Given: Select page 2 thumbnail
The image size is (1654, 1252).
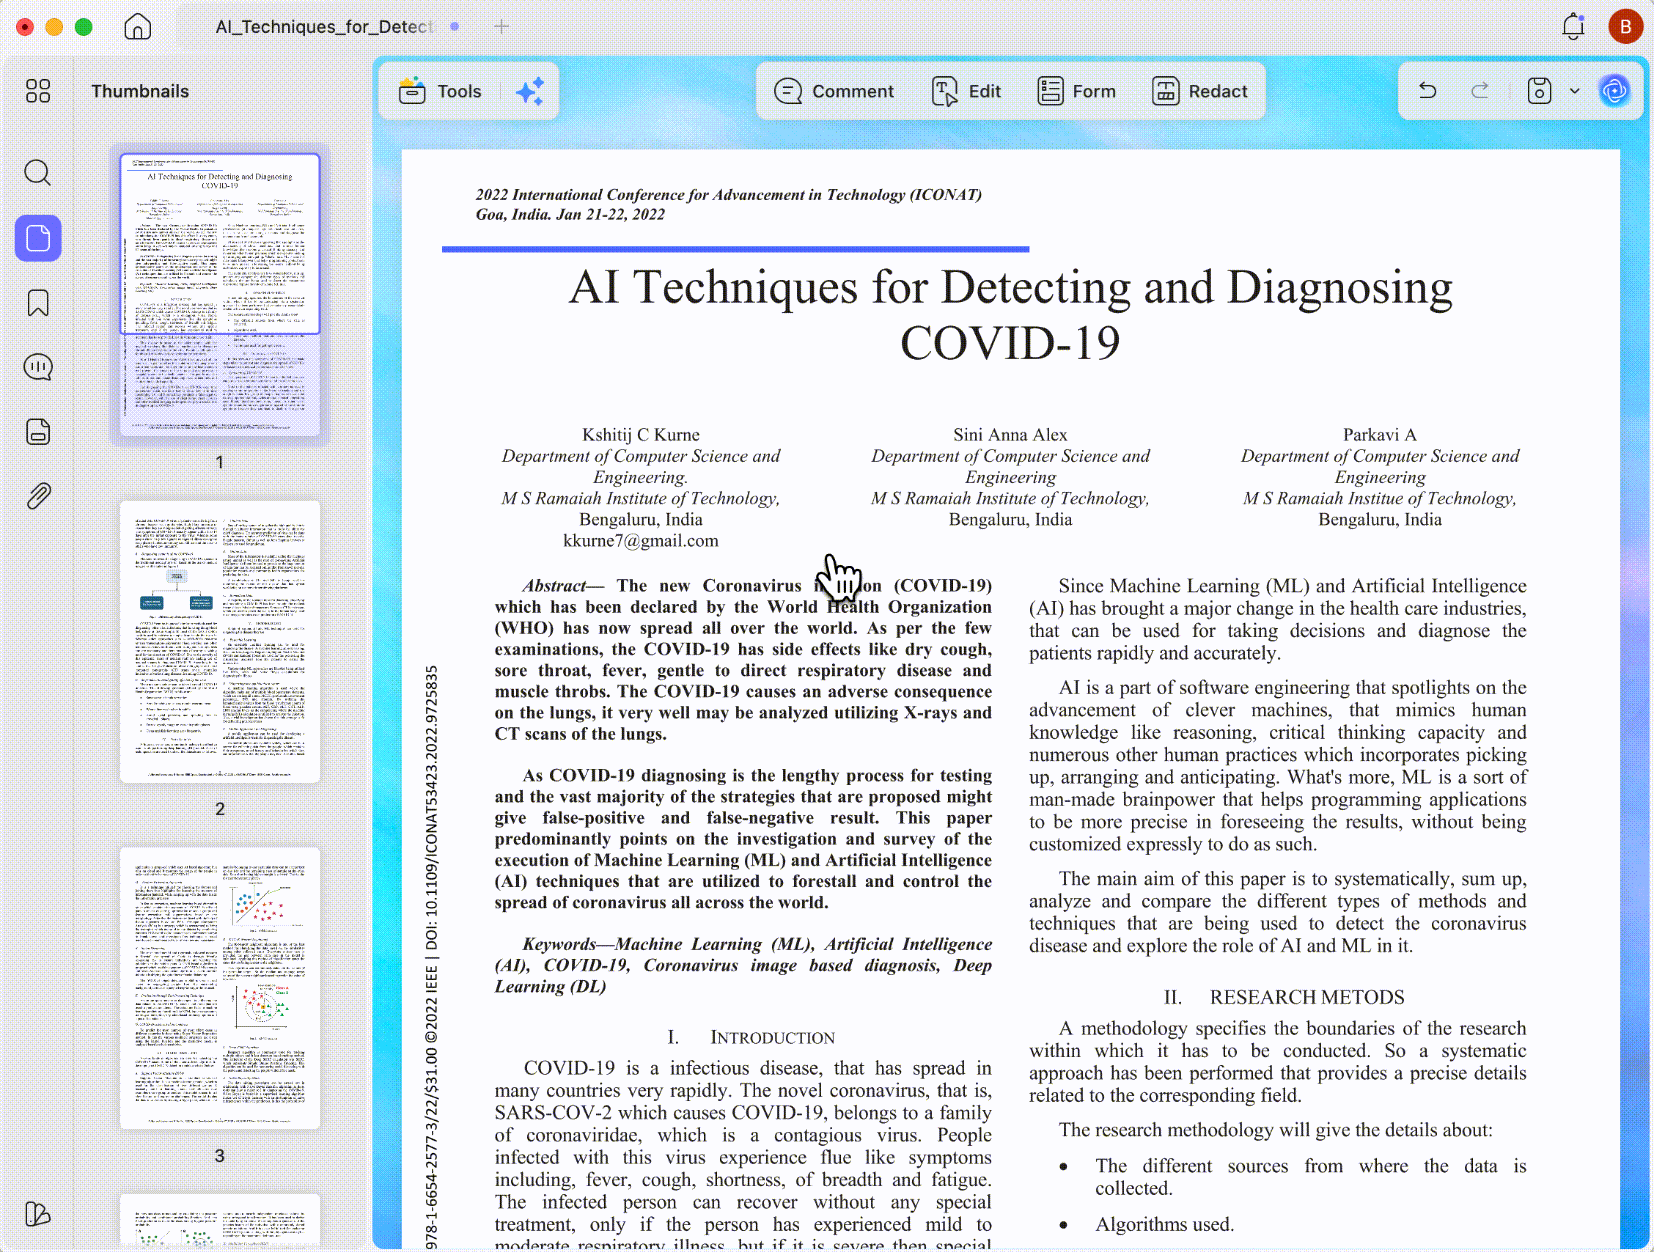Looking at the screenshot, I should click(220, 642).
